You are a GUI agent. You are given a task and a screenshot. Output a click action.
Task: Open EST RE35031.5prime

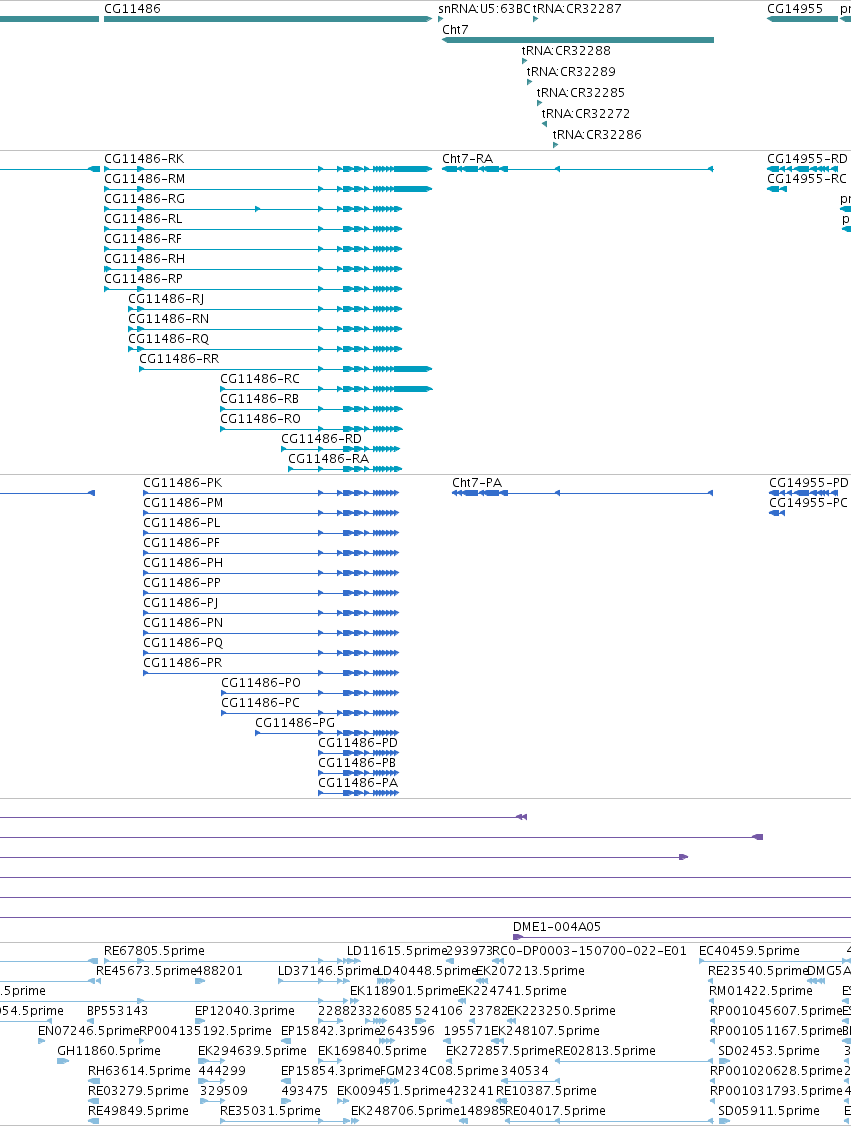click(270, 1111)
